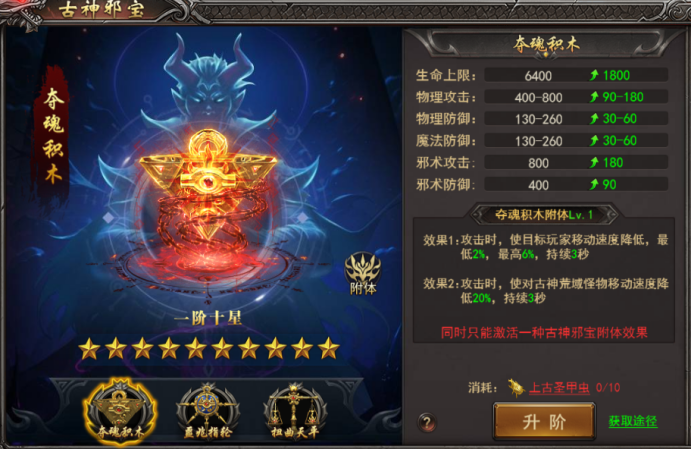Click the first gold star
Viewport: 692px width, 449px height.
pyautogui.click(x=89, y=349)
